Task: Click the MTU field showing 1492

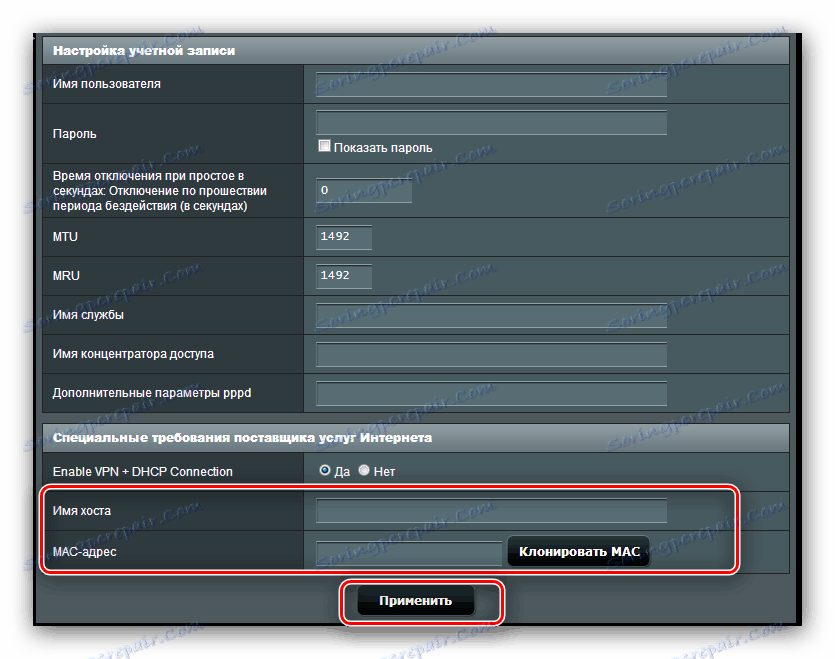Action: point(343,237)
